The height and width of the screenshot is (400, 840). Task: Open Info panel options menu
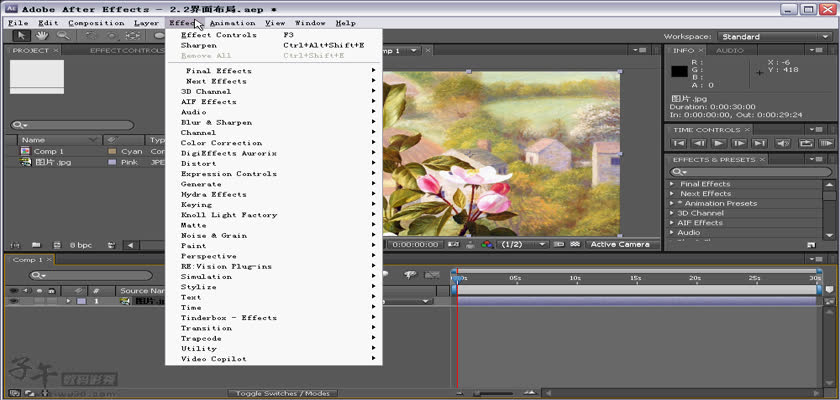(x=818, y=50)
